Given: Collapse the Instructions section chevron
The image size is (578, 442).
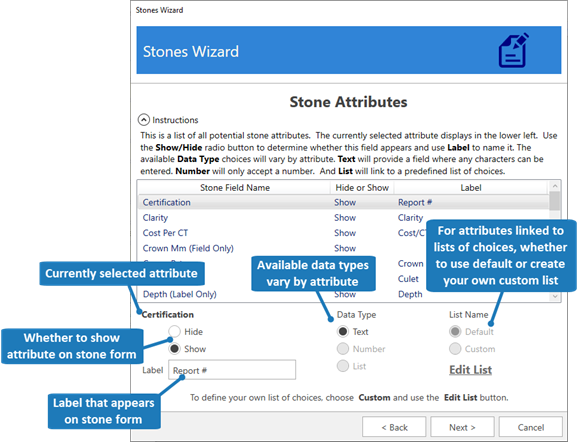Looking at the screenshot, I should point(143,120).
